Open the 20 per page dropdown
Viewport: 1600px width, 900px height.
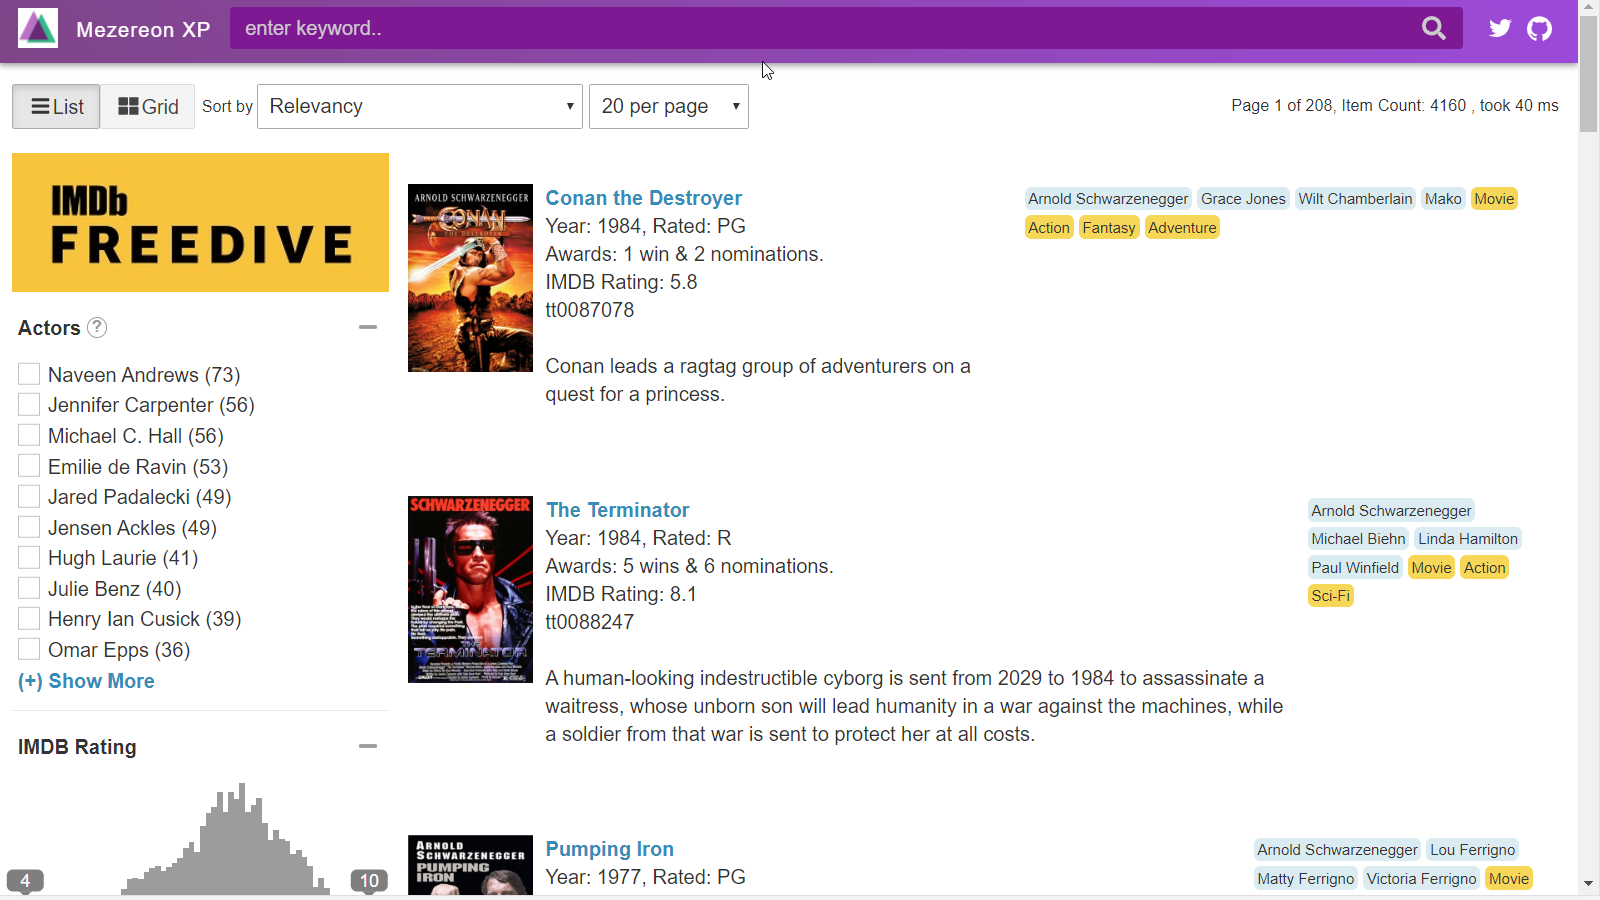coord(668,106)
